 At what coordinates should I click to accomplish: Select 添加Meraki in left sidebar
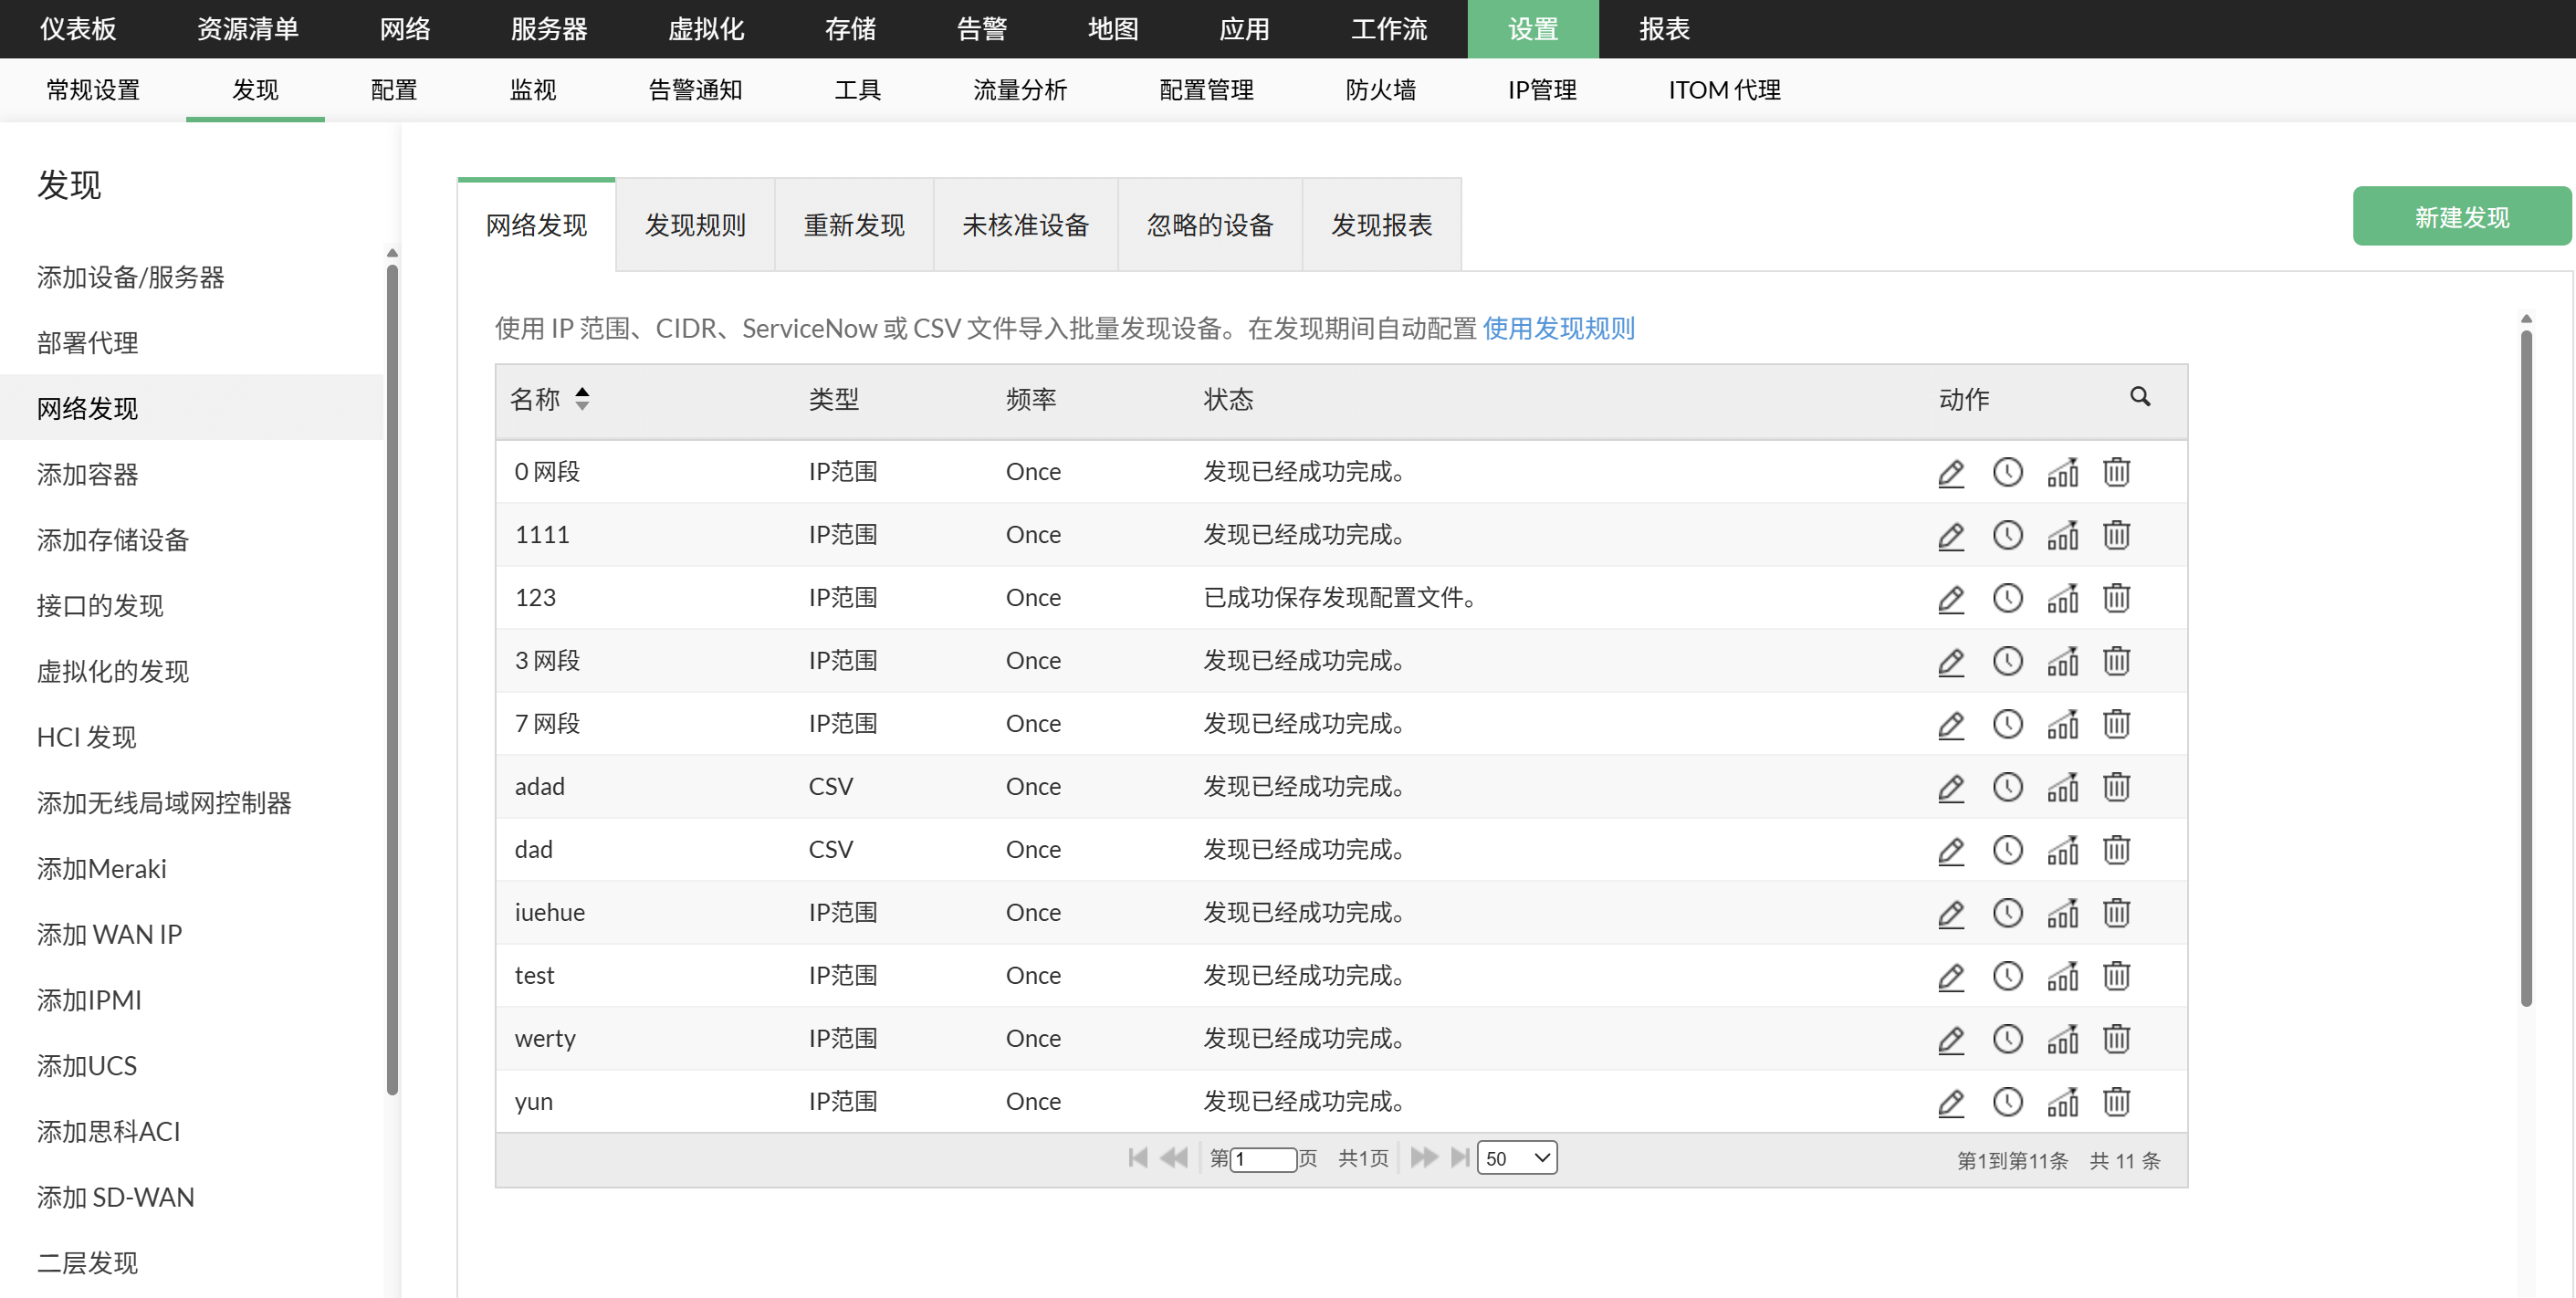[102, 868]
